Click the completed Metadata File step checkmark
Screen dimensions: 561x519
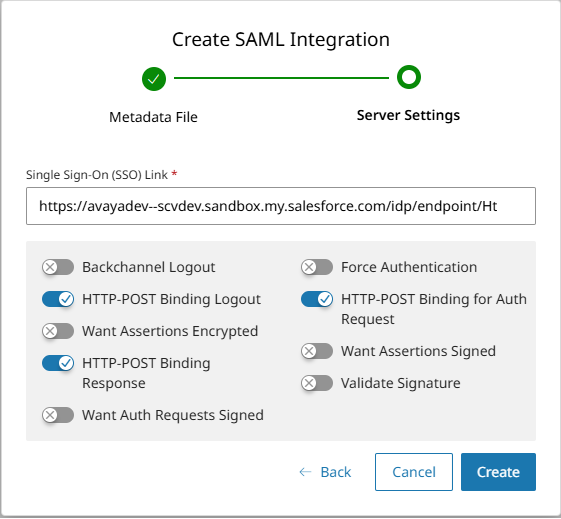(x=154, y=79)
